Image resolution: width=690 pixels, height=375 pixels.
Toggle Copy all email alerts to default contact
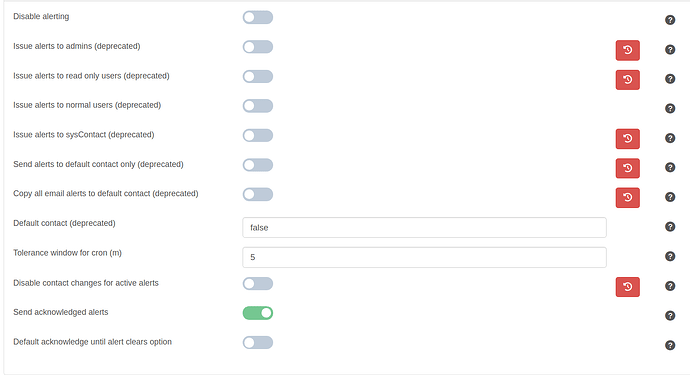pyautogui.click(x=258, y=194)
